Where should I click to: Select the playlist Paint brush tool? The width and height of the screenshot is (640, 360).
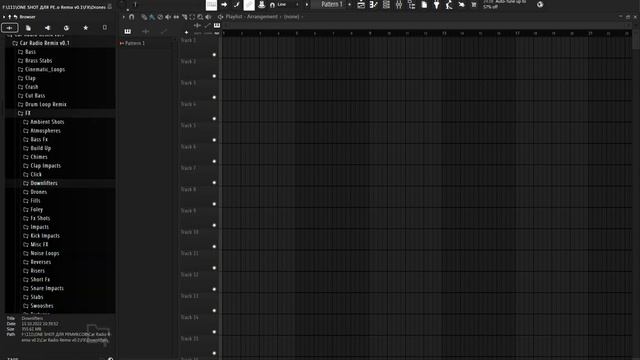(x=152, y=17)
